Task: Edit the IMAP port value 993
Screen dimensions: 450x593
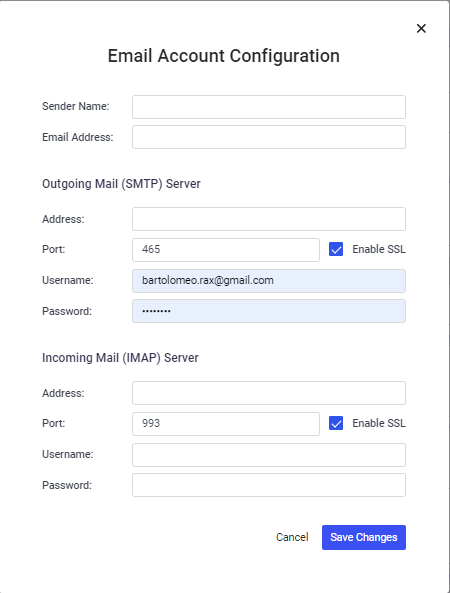Action: [226, 424]
